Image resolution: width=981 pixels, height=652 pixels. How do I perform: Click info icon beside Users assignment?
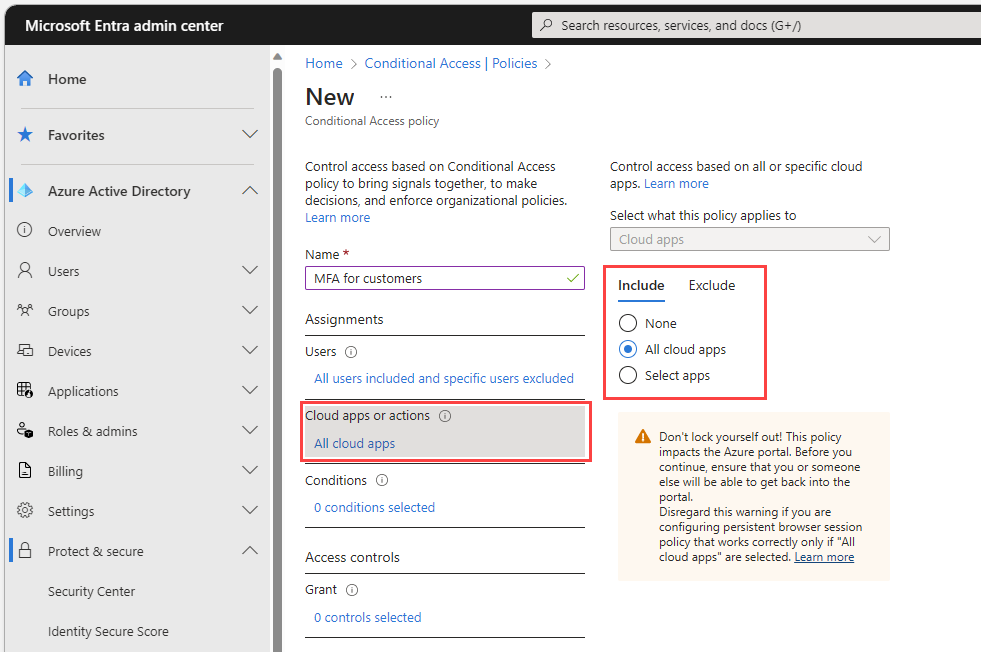(351, 352)
